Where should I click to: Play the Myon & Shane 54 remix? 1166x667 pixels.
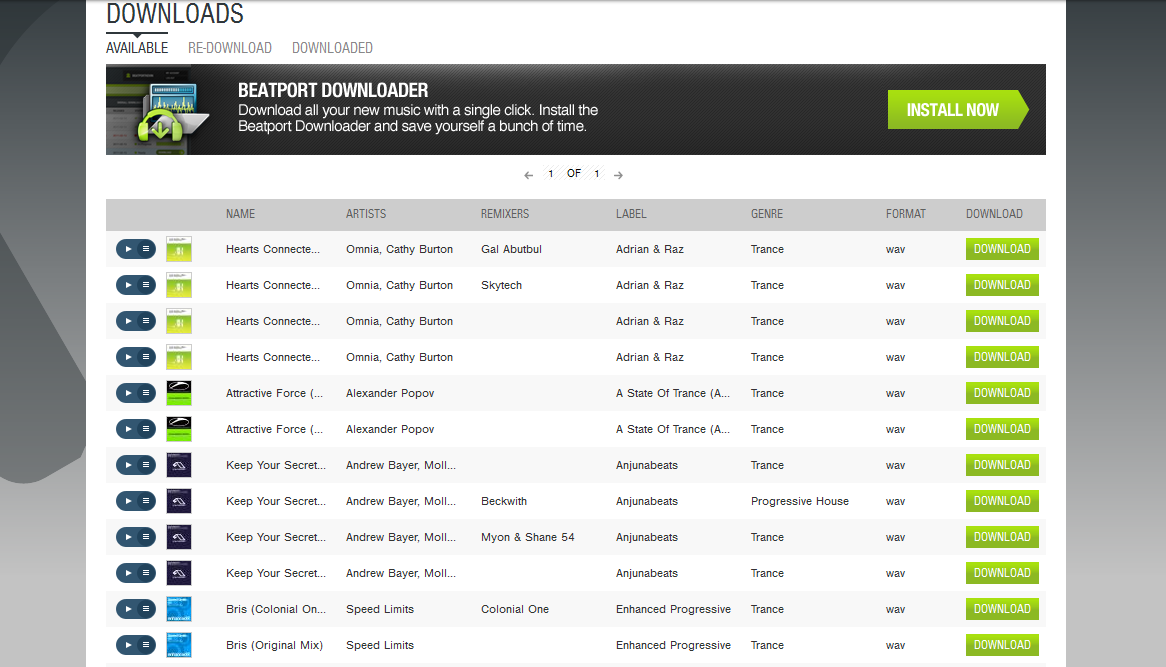point(128,537)
